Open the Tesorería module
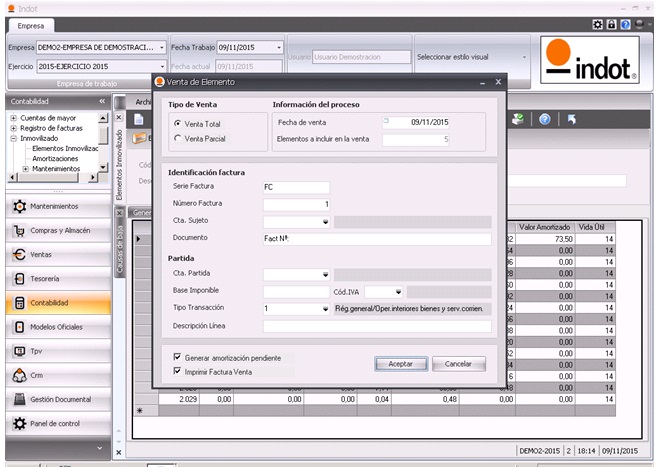The width and height of the screenshot is (658, 467). pyautogui.click(x=55, y=278)
